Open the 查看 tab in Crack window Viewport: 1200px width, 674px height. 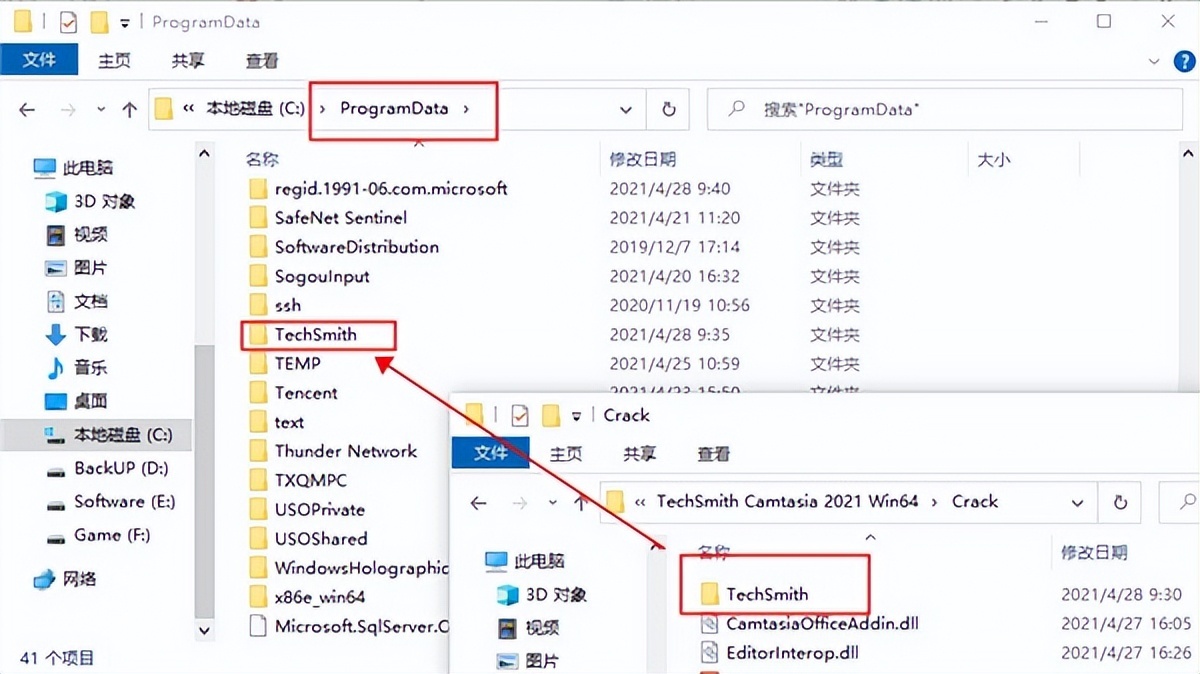coord(714,453)
